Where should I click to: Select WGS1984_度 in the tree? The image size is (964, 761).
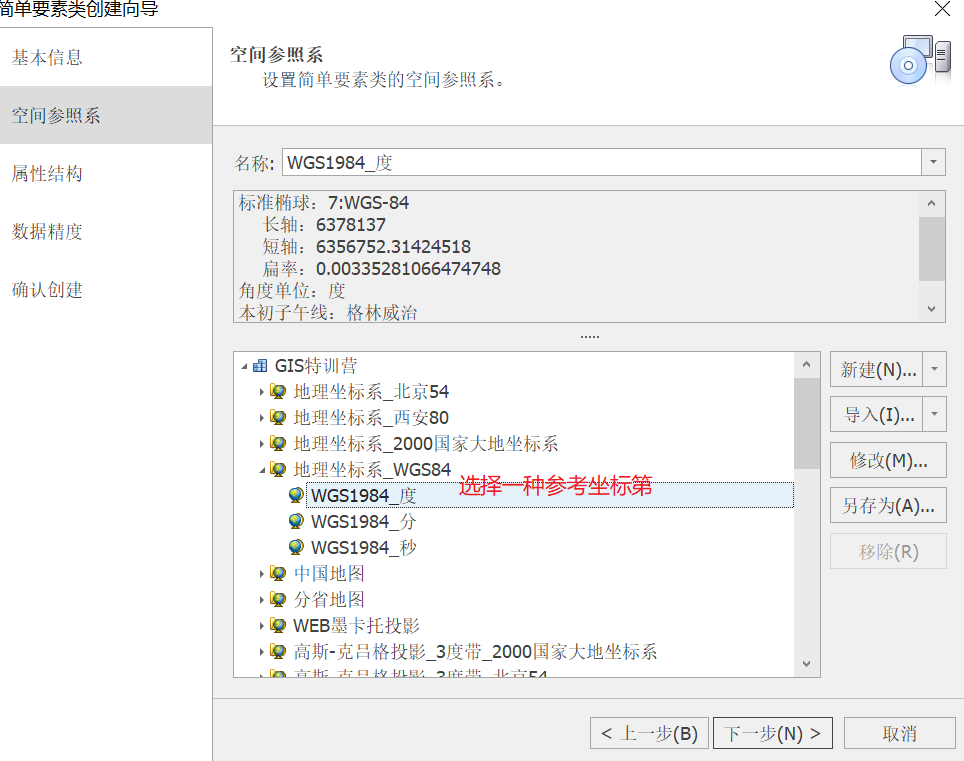[550, 495]
